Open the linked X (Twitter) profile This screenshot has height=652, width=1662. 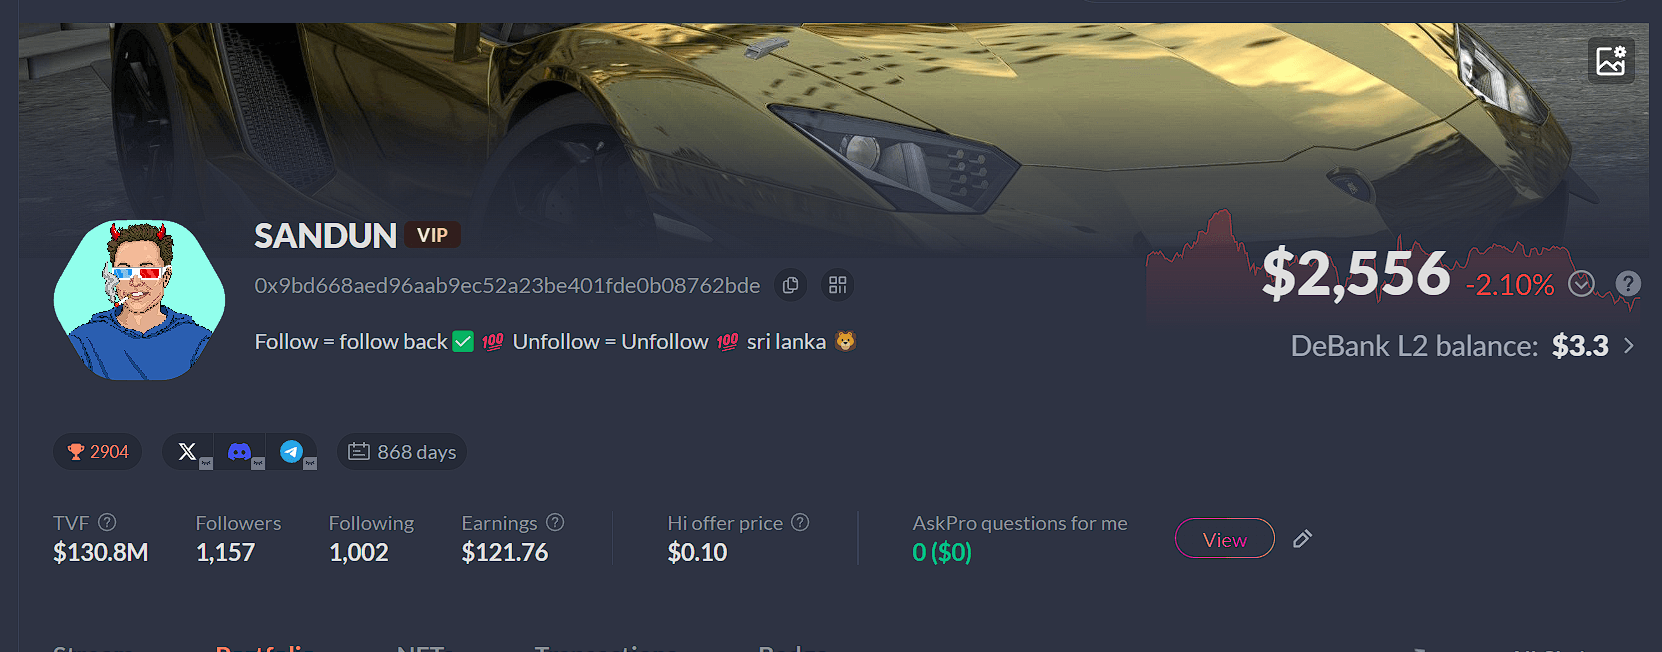tap(189, 452)
